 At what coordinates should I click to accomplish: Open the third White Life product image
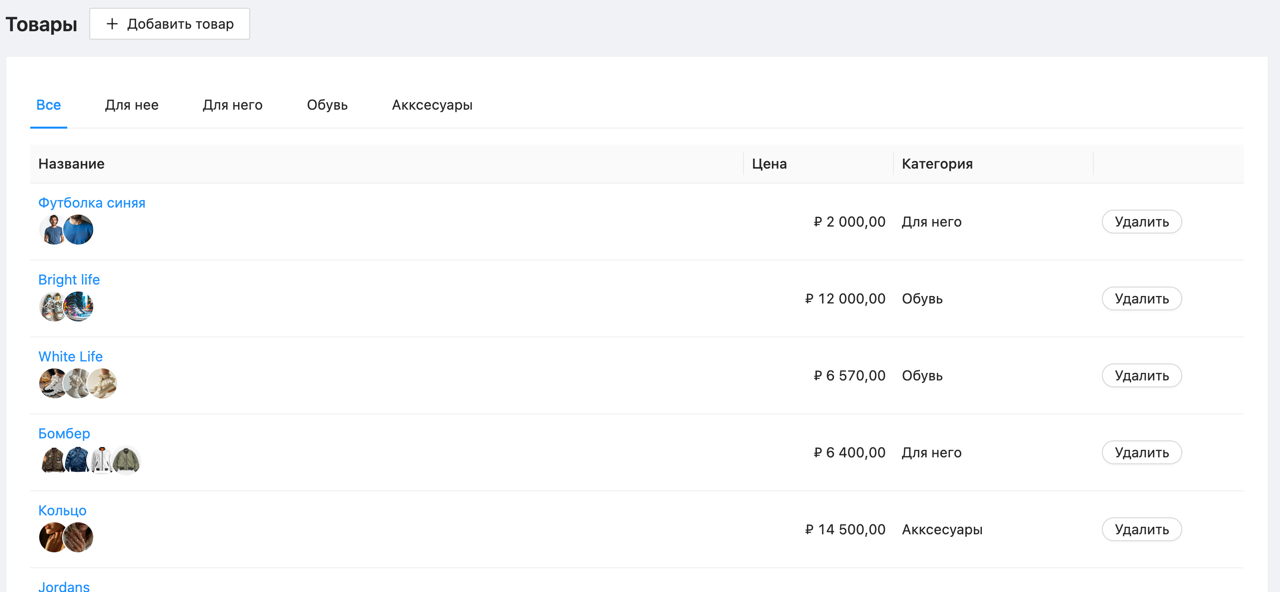click(x=102, y=384)
